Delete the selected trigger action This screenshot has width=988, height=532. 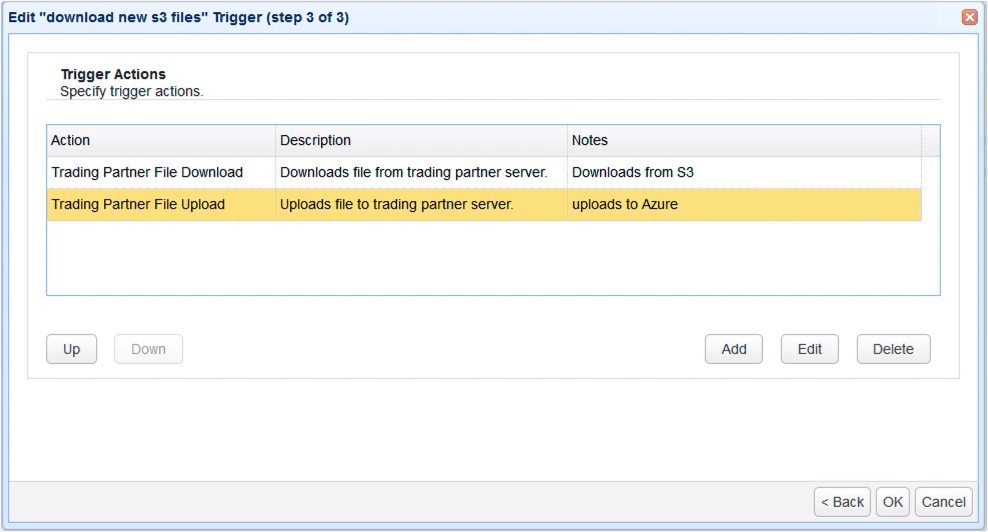click(893, 349)
